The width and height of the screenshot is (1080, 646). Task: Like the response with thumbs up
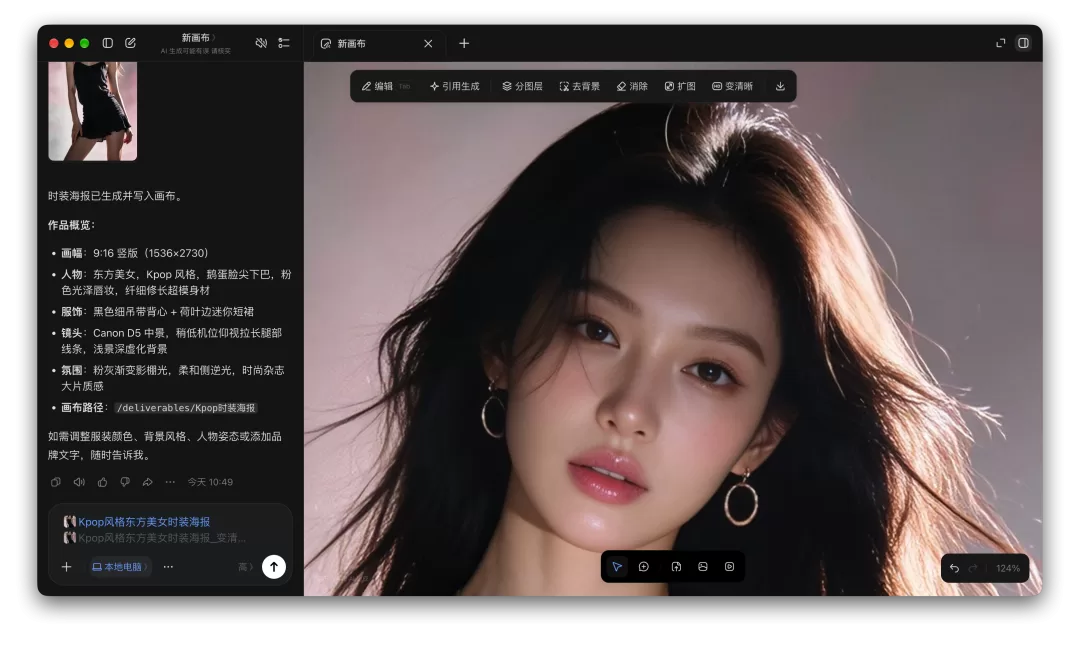coord(102,482)
